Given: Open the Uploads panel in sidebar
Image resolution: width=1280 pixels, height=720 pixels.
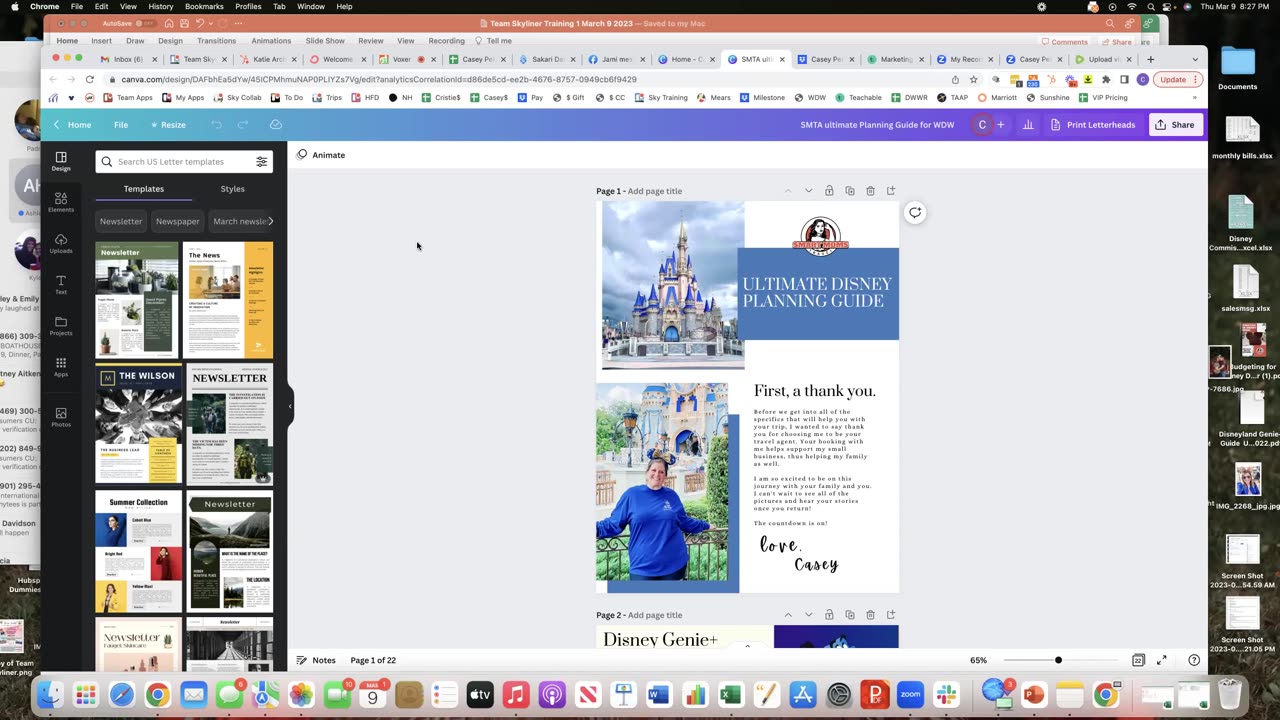Looking at the screenshot, I should (x=61, y=243).
